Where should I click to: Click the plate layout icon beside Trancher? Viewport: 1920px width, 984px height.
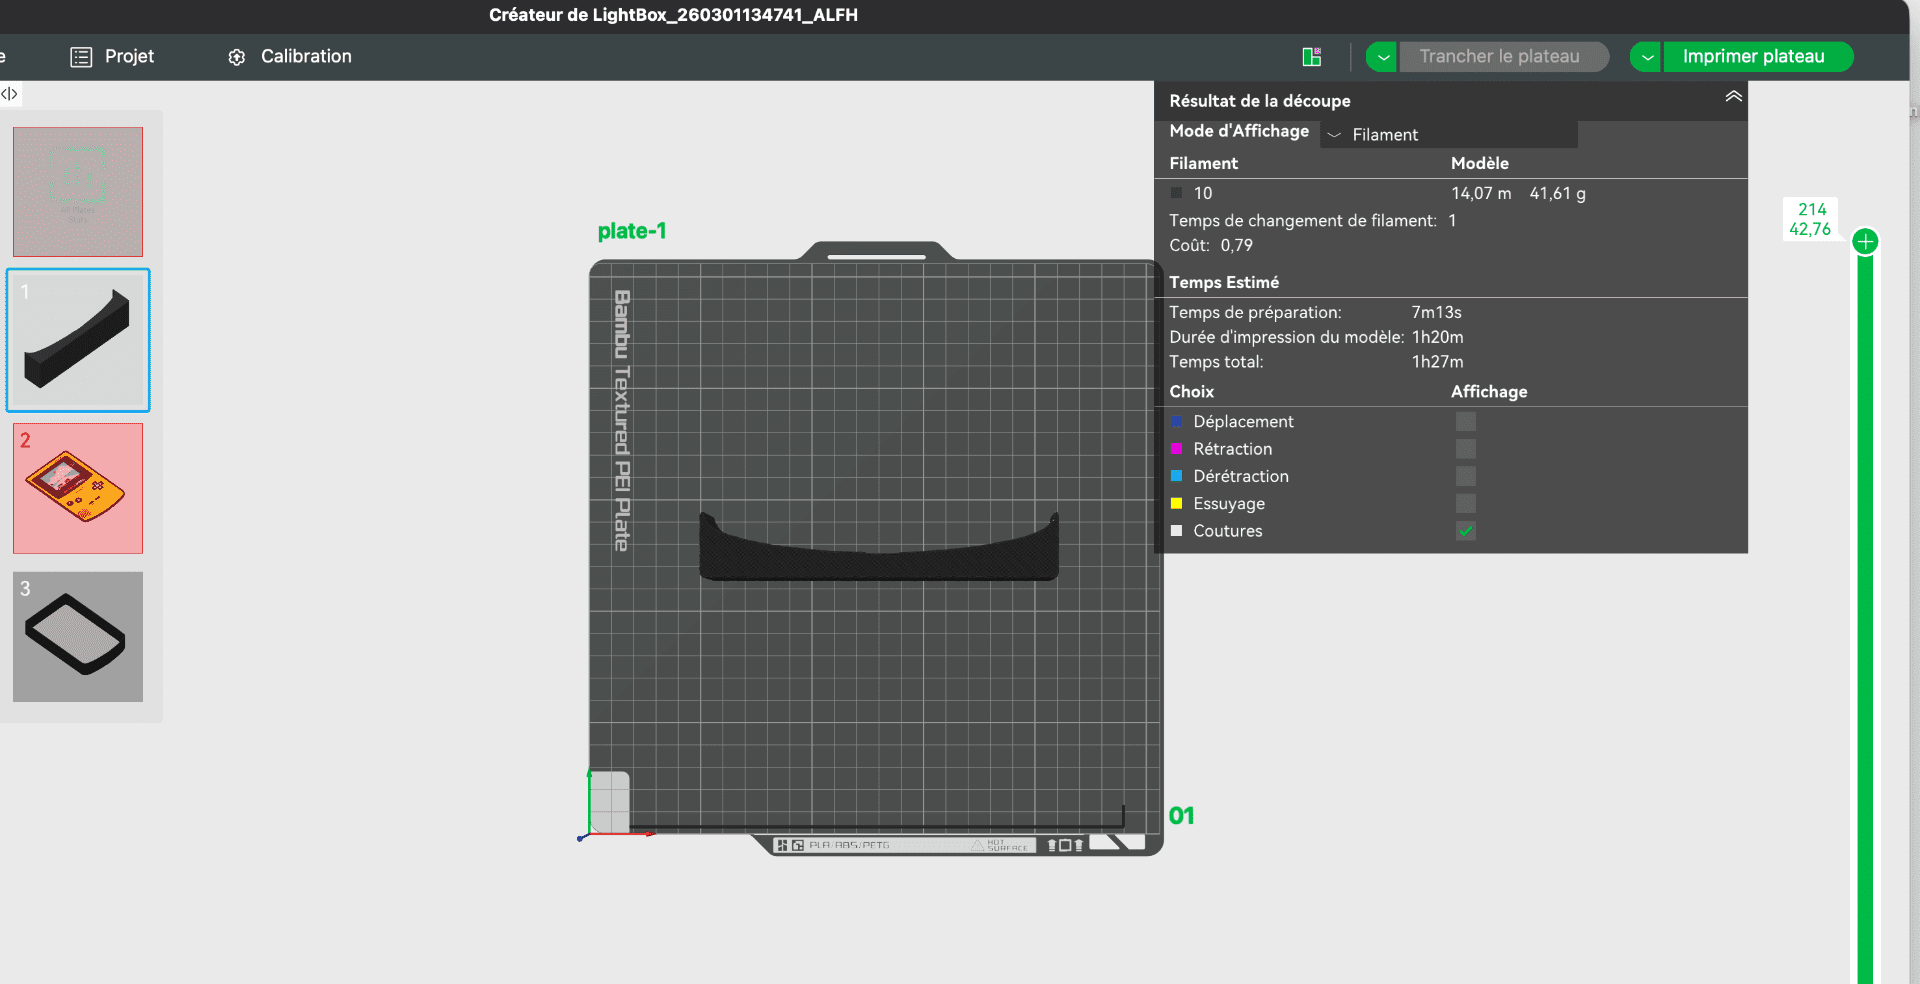click(1311, 57)
